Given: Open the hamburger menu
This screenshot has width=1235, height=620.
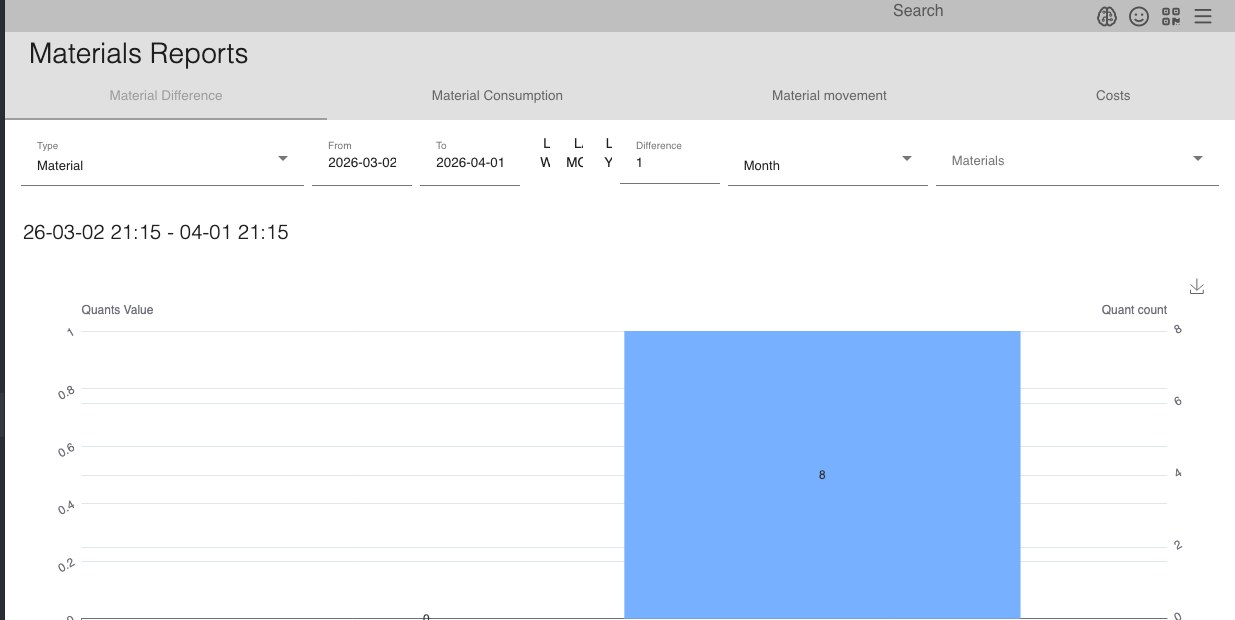Looking at the screenshot, I should (x=1203, y=17).
